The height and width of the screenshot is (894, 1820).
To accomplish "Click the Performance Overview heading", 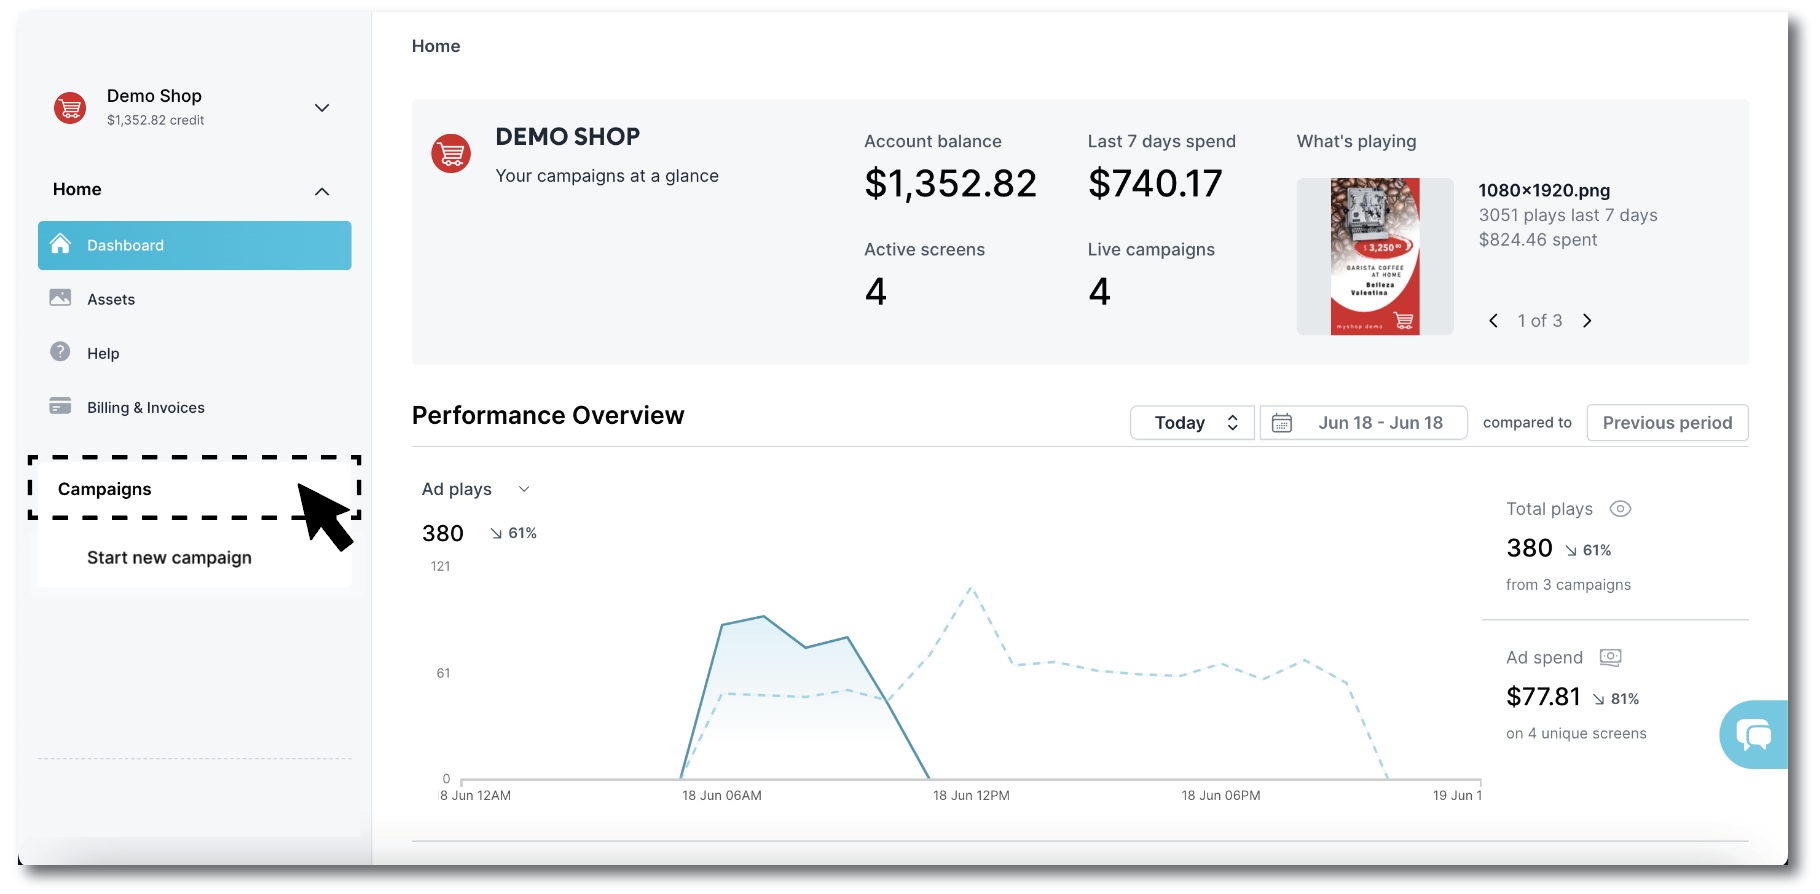I will tap(548, 415).
